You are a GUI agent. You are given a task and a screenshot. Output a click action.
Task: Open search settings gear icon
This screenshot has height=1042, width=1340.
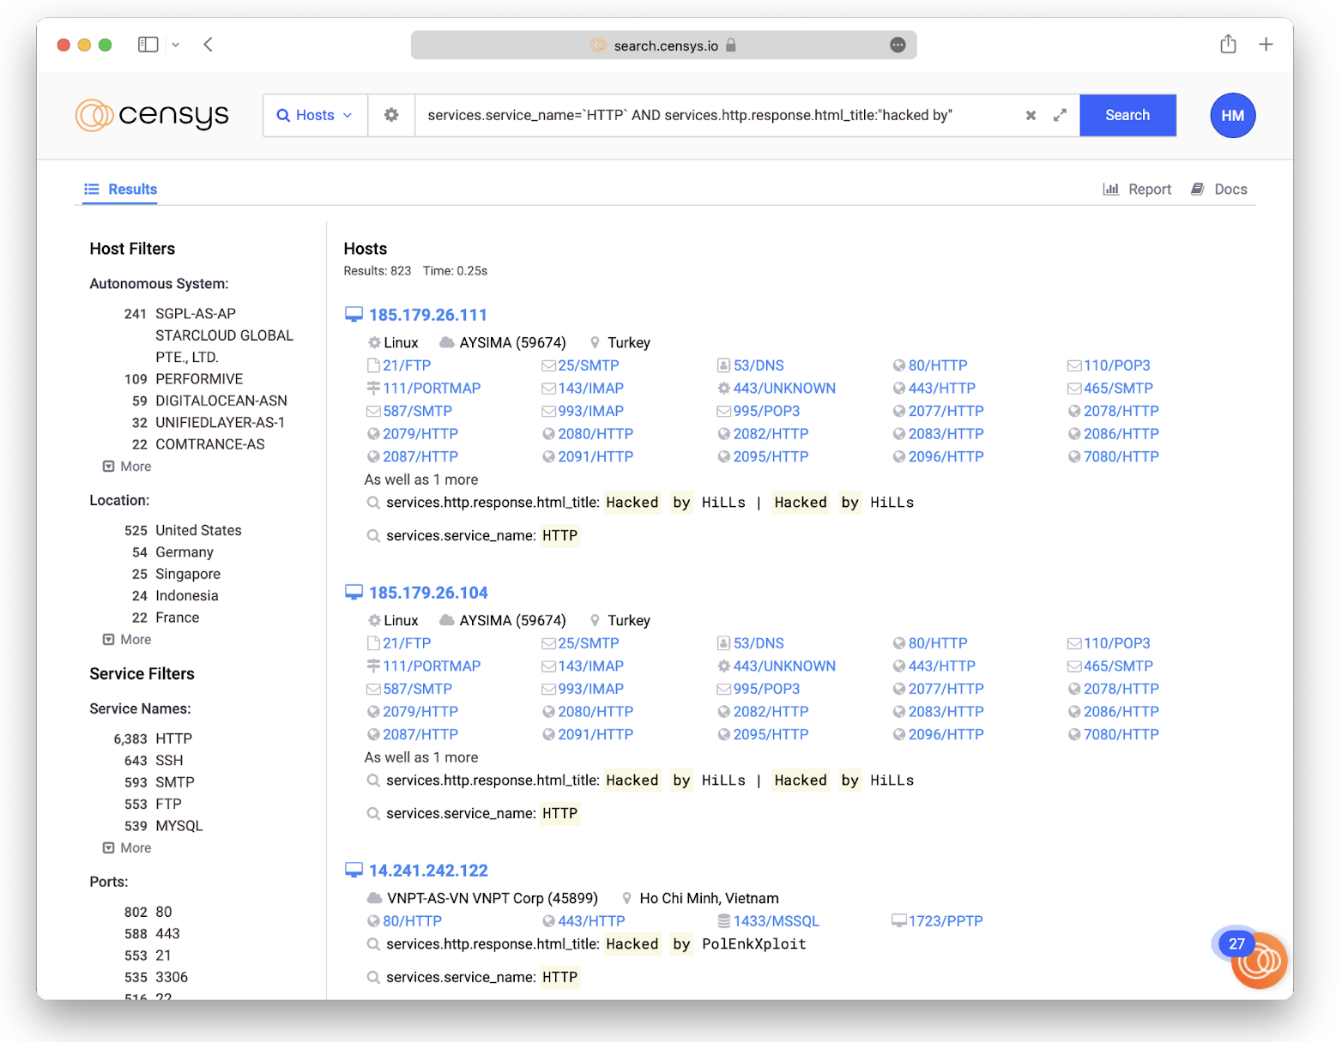coord(391,115)
